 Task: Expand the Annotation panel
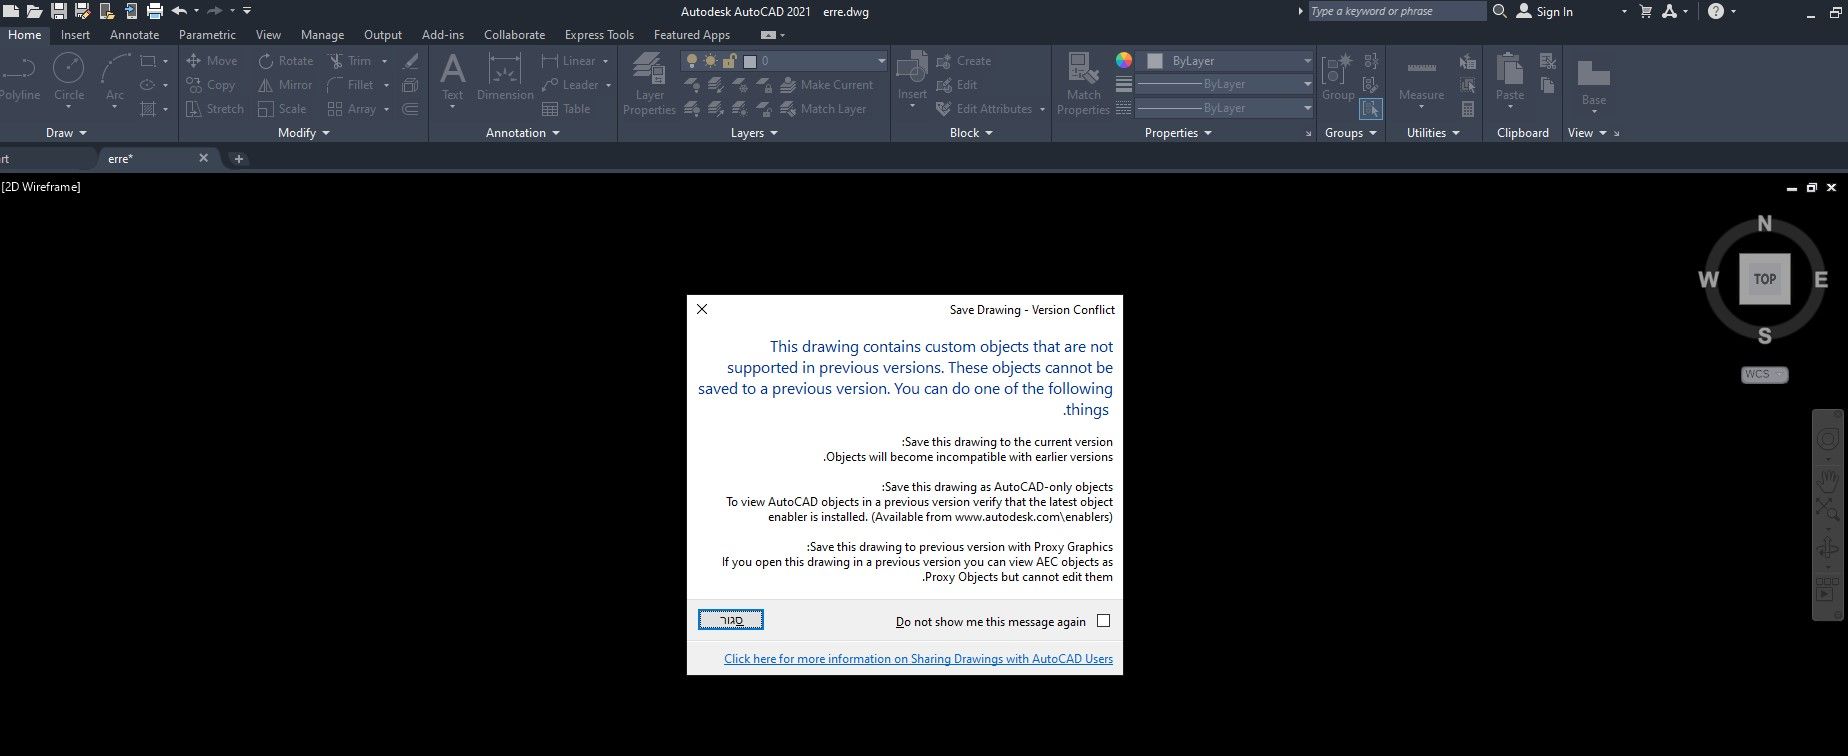pyautogui.click(x=523, y=133)
